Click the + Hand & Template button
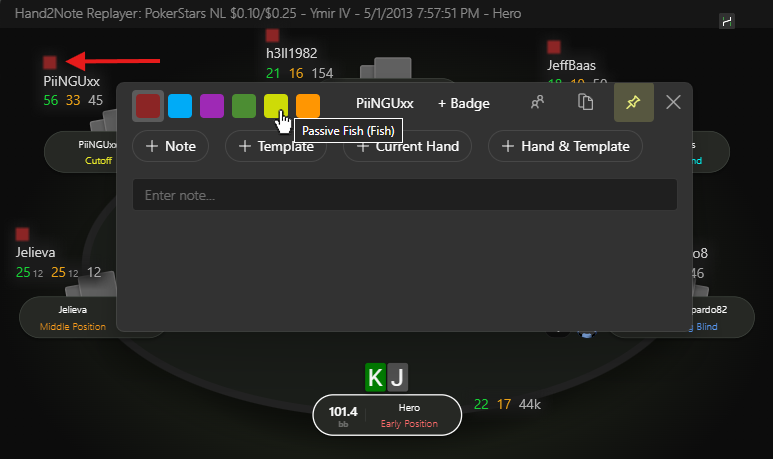This screenshot has width=773, height=459. point(565,146)
